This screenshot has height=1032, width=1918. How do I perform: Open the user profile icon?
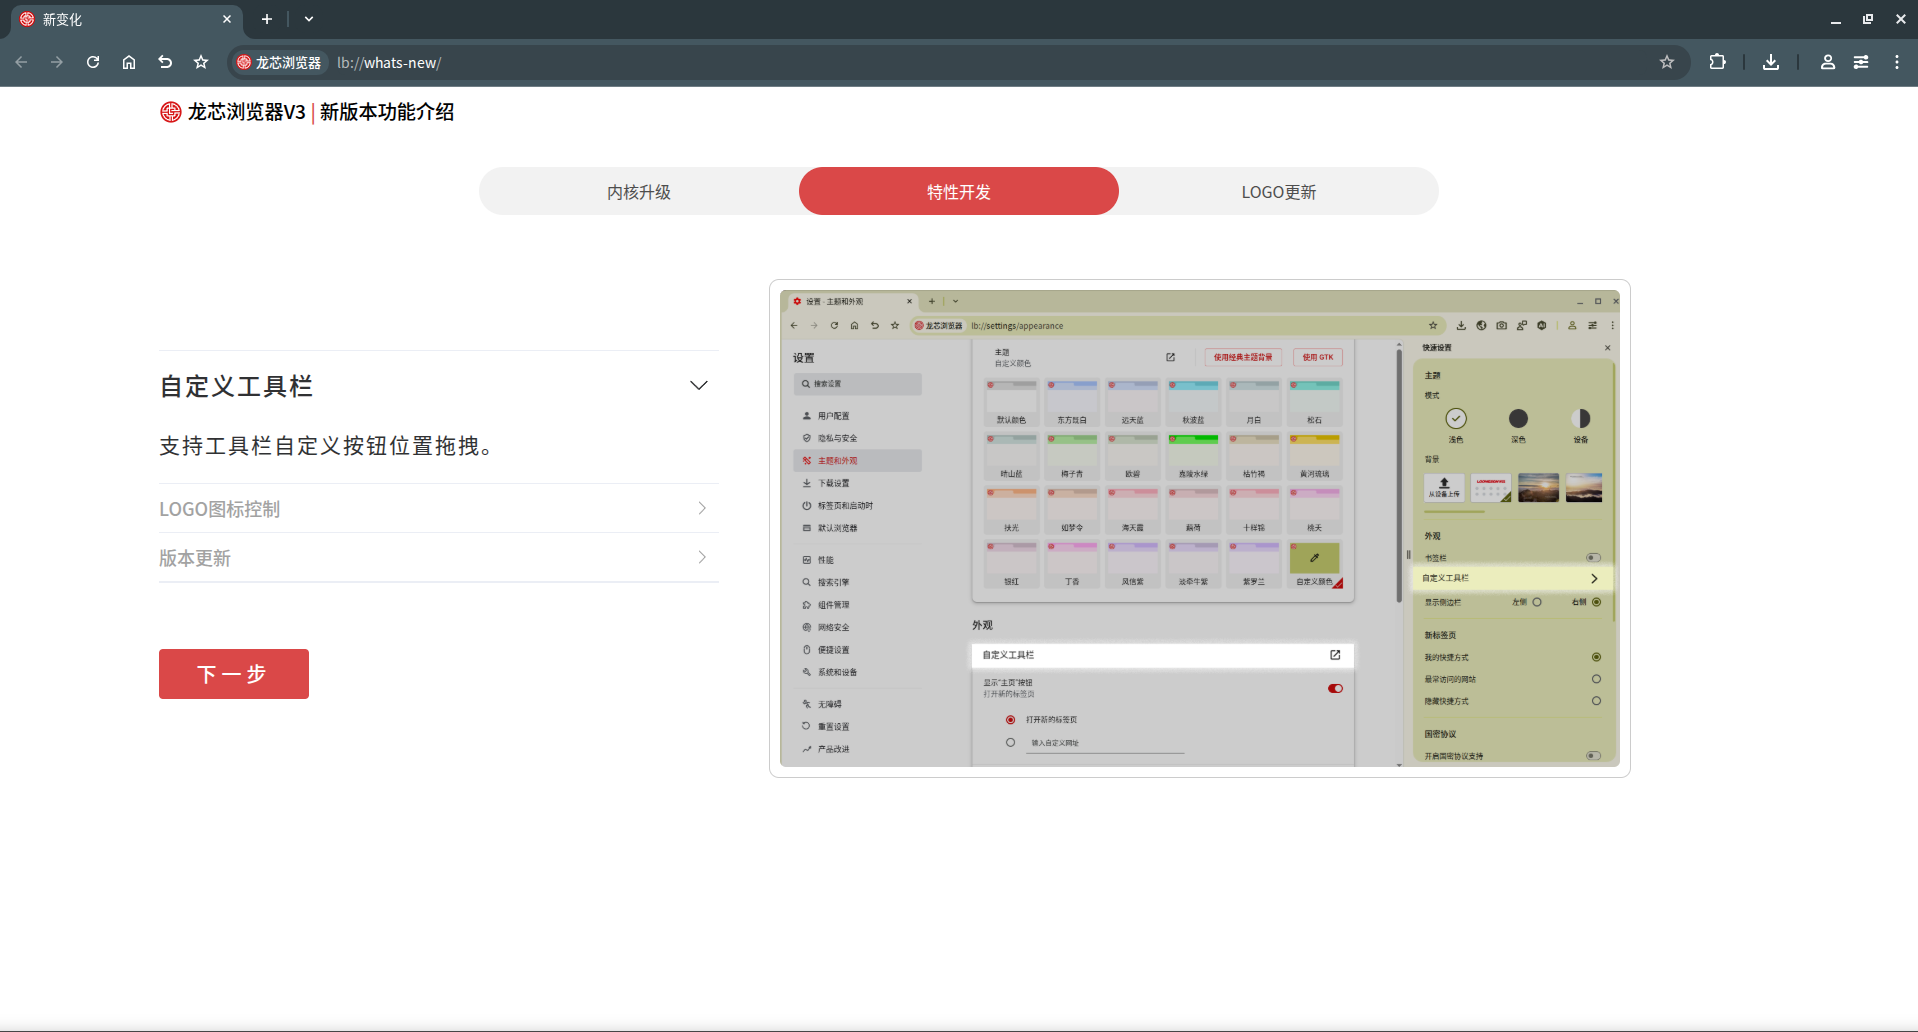click(x=1827, y=62)
